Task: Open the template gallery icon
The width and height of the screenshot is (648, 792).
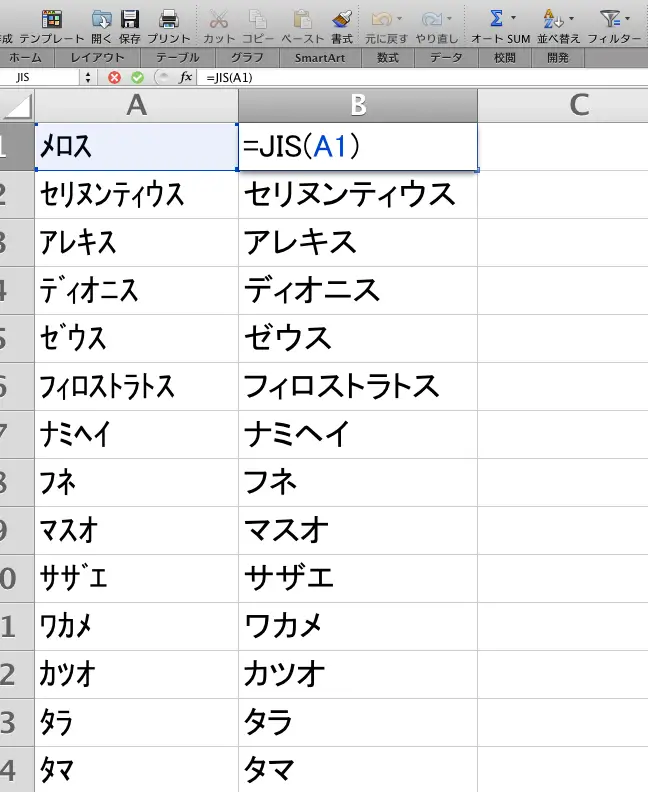Action: point(52,19)
